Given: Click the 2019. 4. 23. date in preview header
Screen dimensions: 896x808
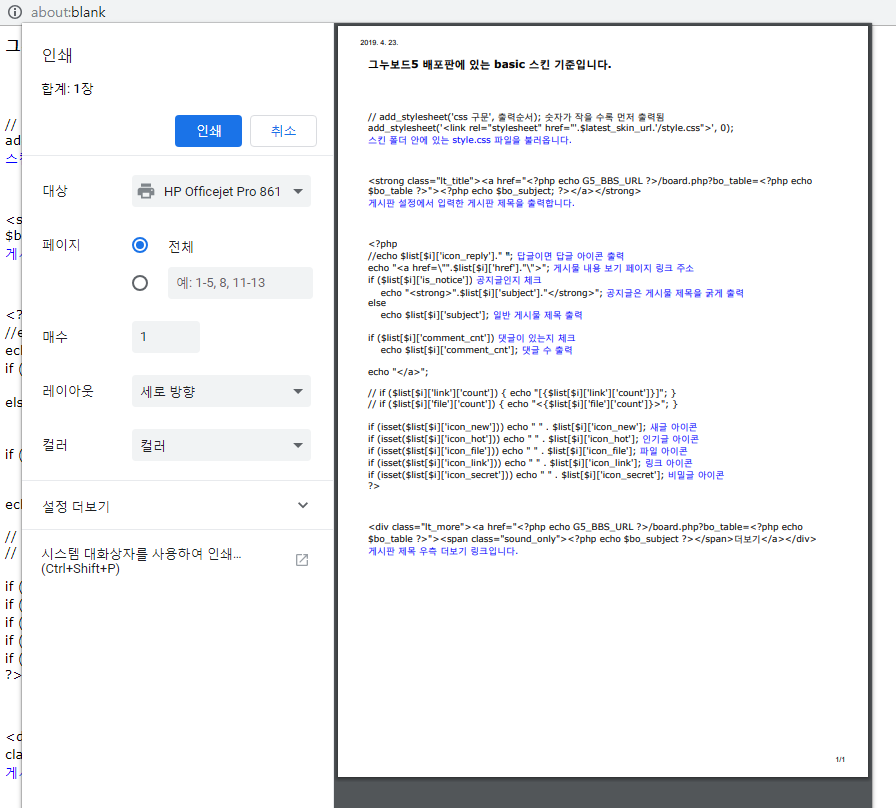Looking at the screenshot, I should 379,43.
